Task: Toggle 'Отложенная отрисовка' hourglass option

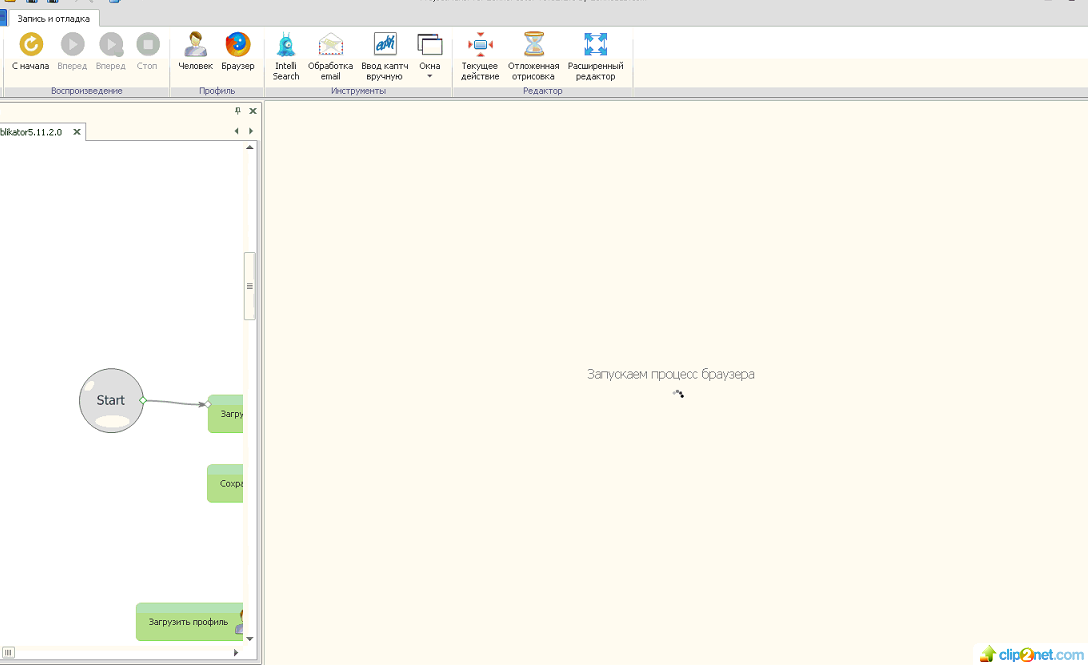Action: pyautogui.click(x=534, y=45)
